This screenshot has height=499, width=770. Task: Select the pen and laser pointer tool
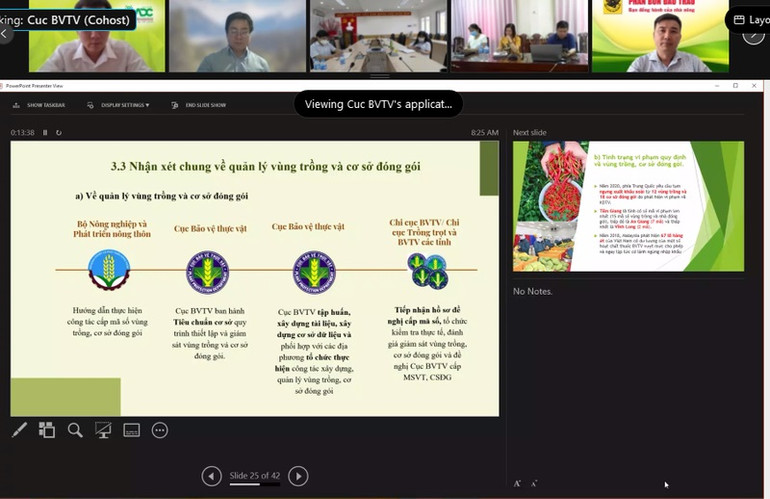[19, 430]
